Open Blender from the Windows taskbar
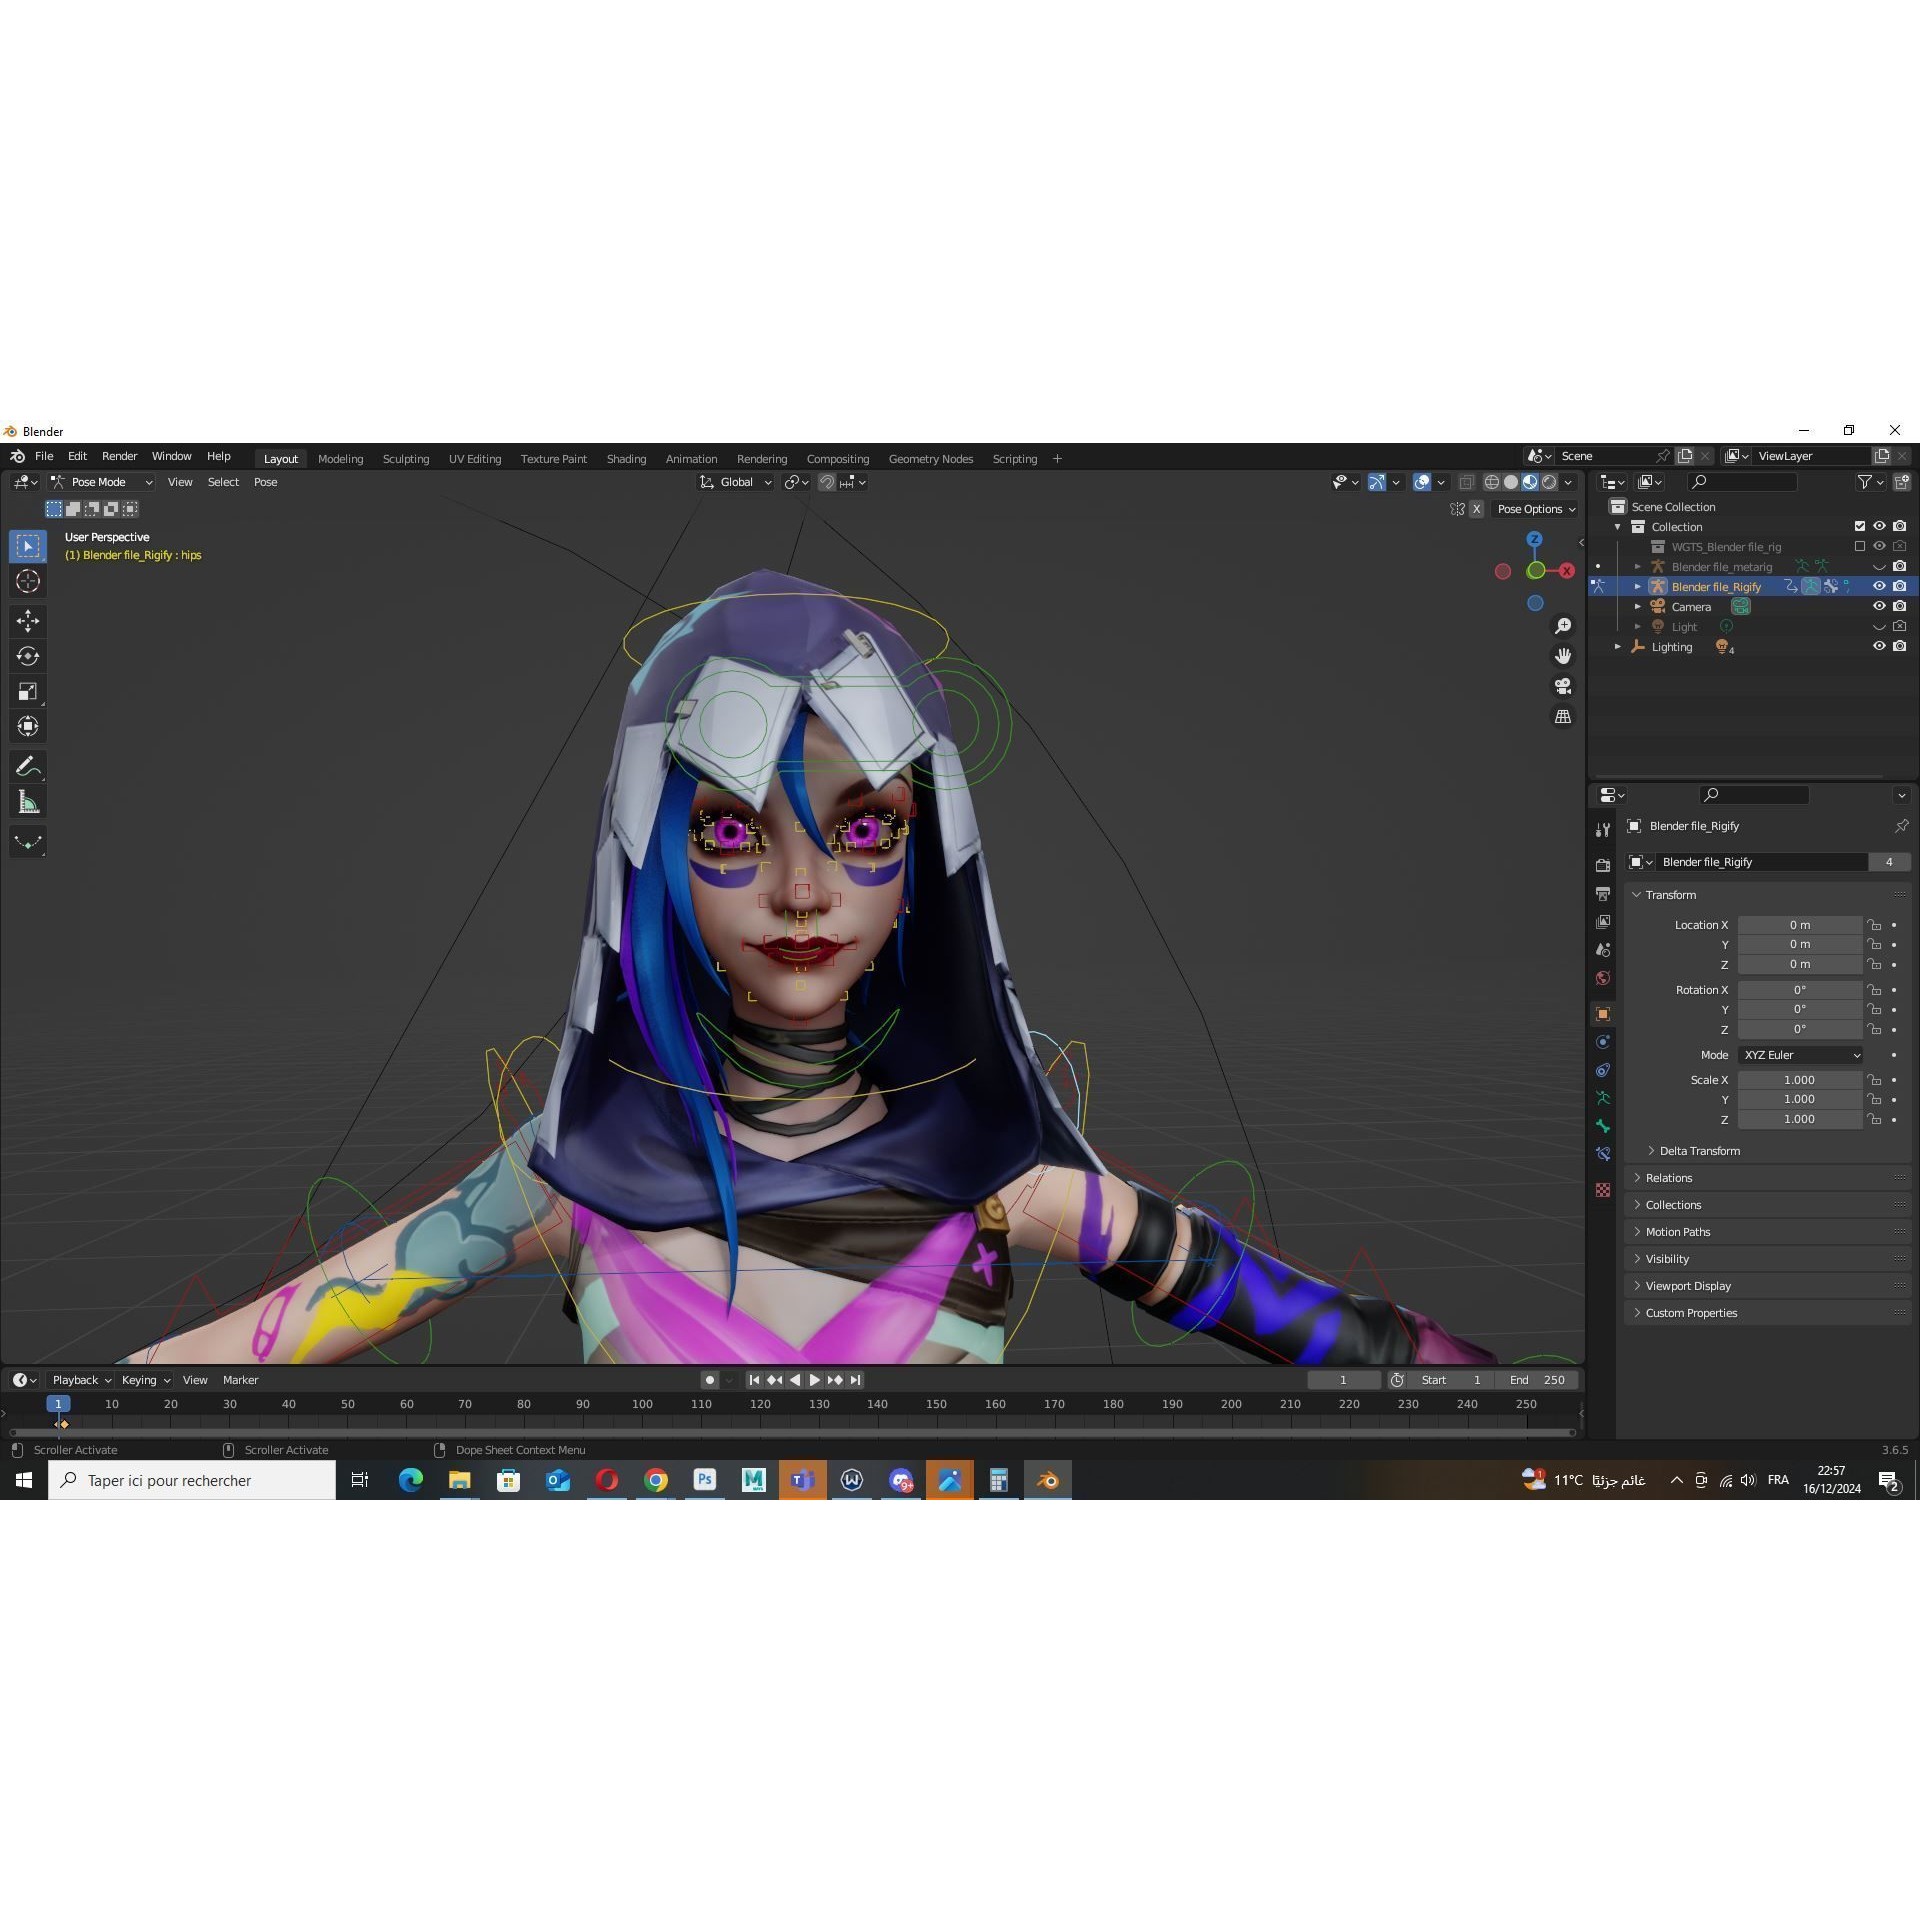1920x1920 pixels. [x=1048, y=1480]
